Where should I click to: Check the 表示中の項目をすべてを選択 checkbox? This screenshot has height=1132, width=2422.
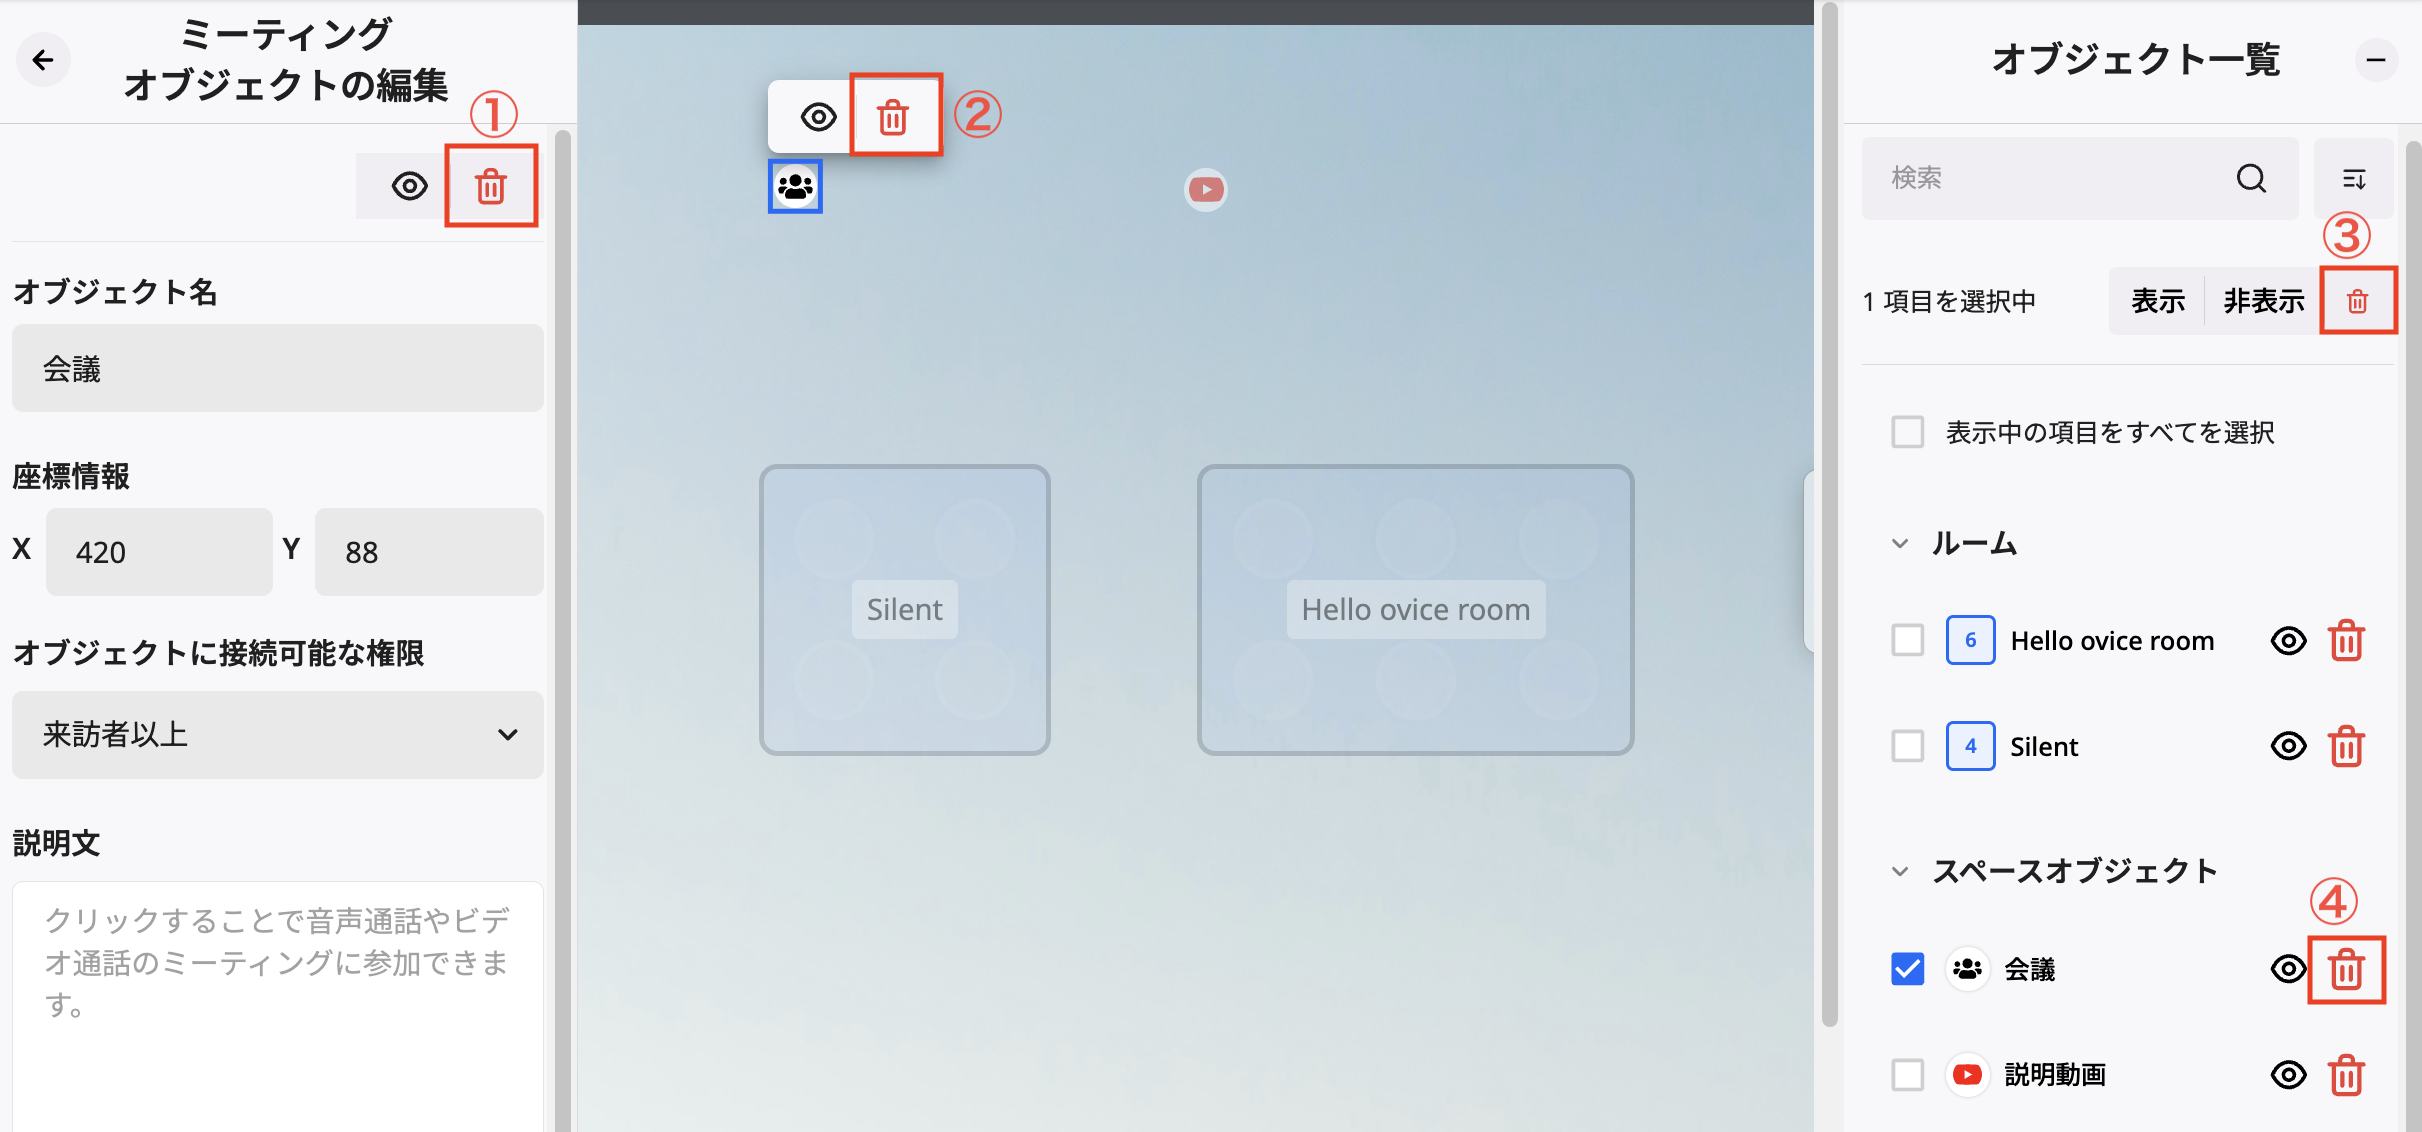[1908, 431]
